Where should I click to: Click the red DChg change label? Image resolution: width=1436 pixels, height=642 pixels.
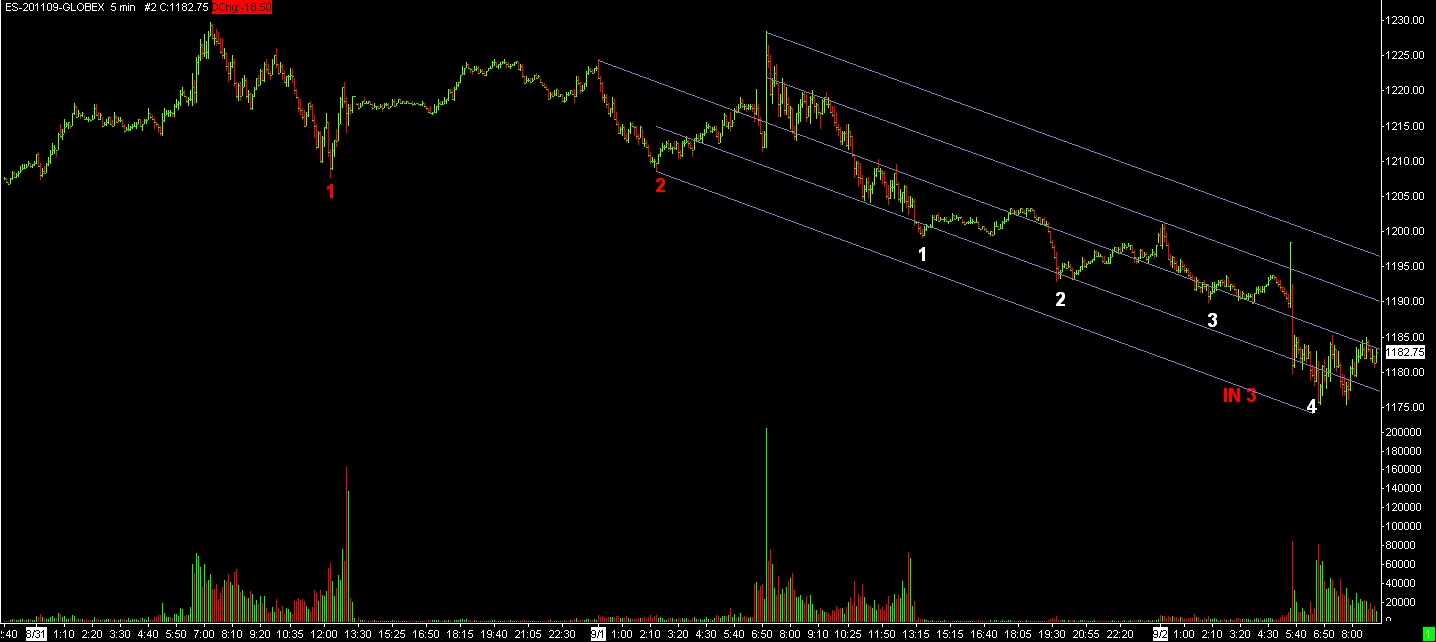tap(241, 7)
